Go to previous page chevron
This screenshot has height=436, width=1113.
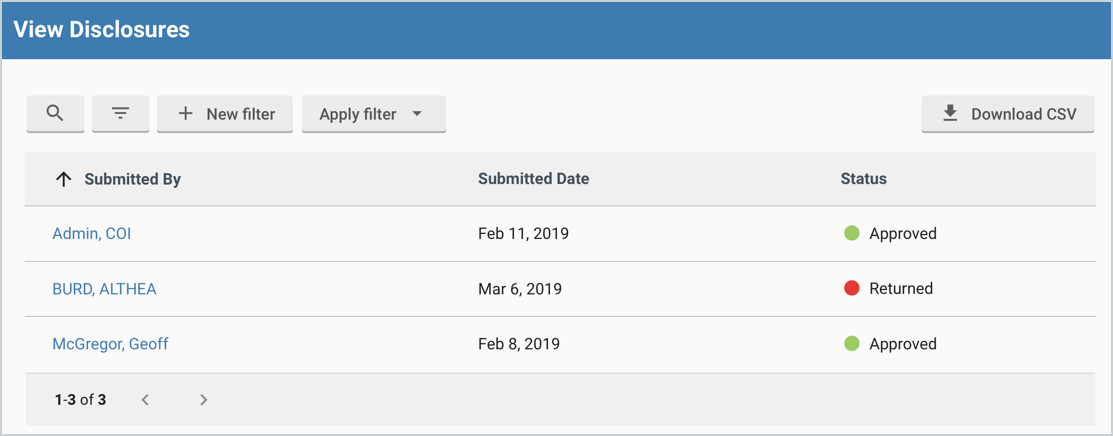(x=145, y=400)
